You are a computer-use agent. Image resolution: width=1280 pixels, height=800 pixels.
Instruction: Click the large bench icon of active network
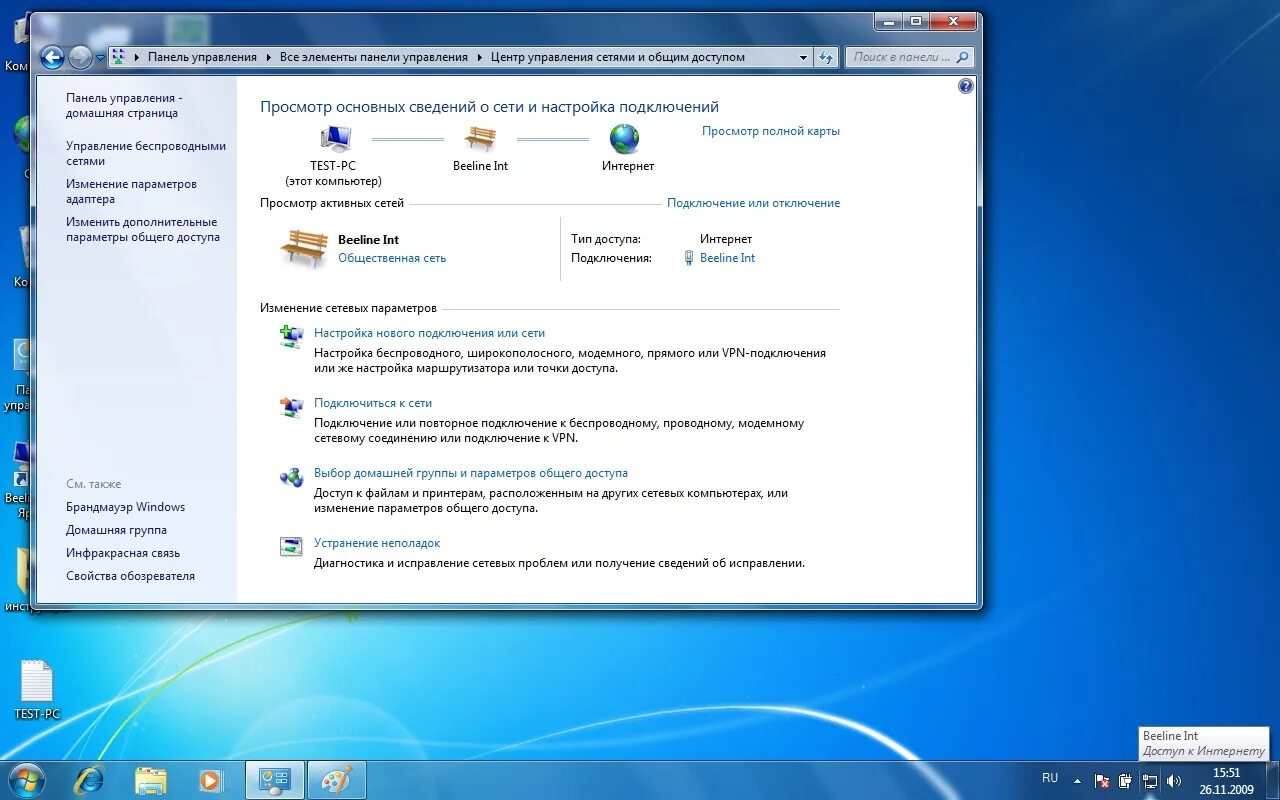[303, 247]
